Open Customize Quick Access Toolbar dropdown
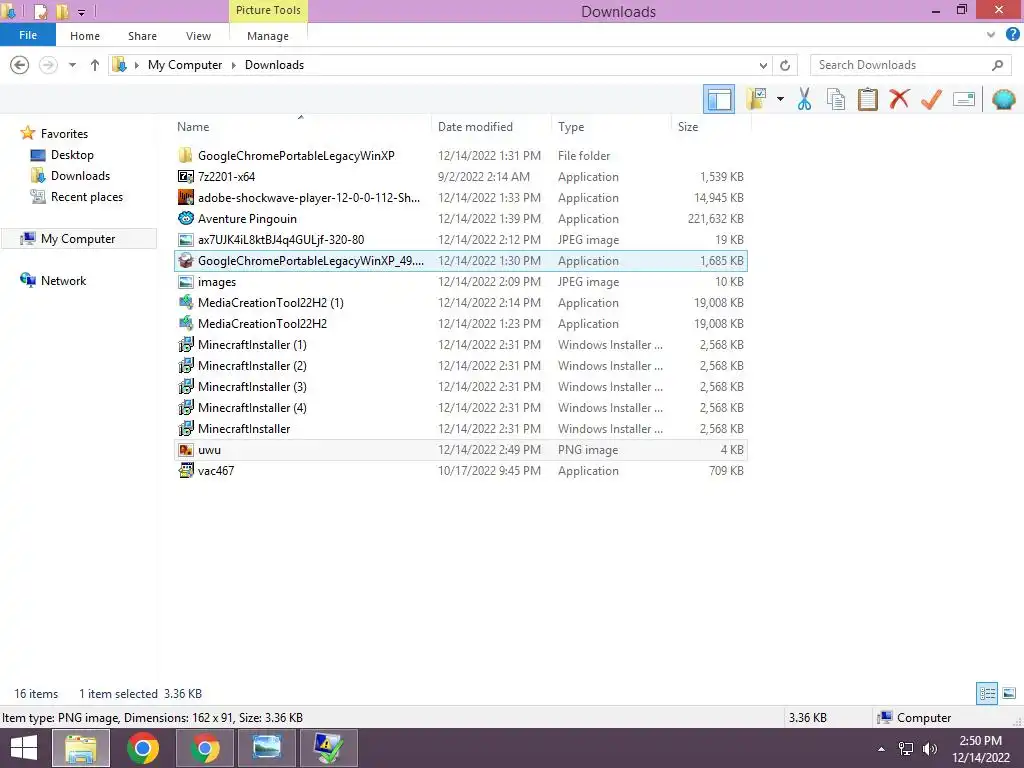 pos(82,12)
